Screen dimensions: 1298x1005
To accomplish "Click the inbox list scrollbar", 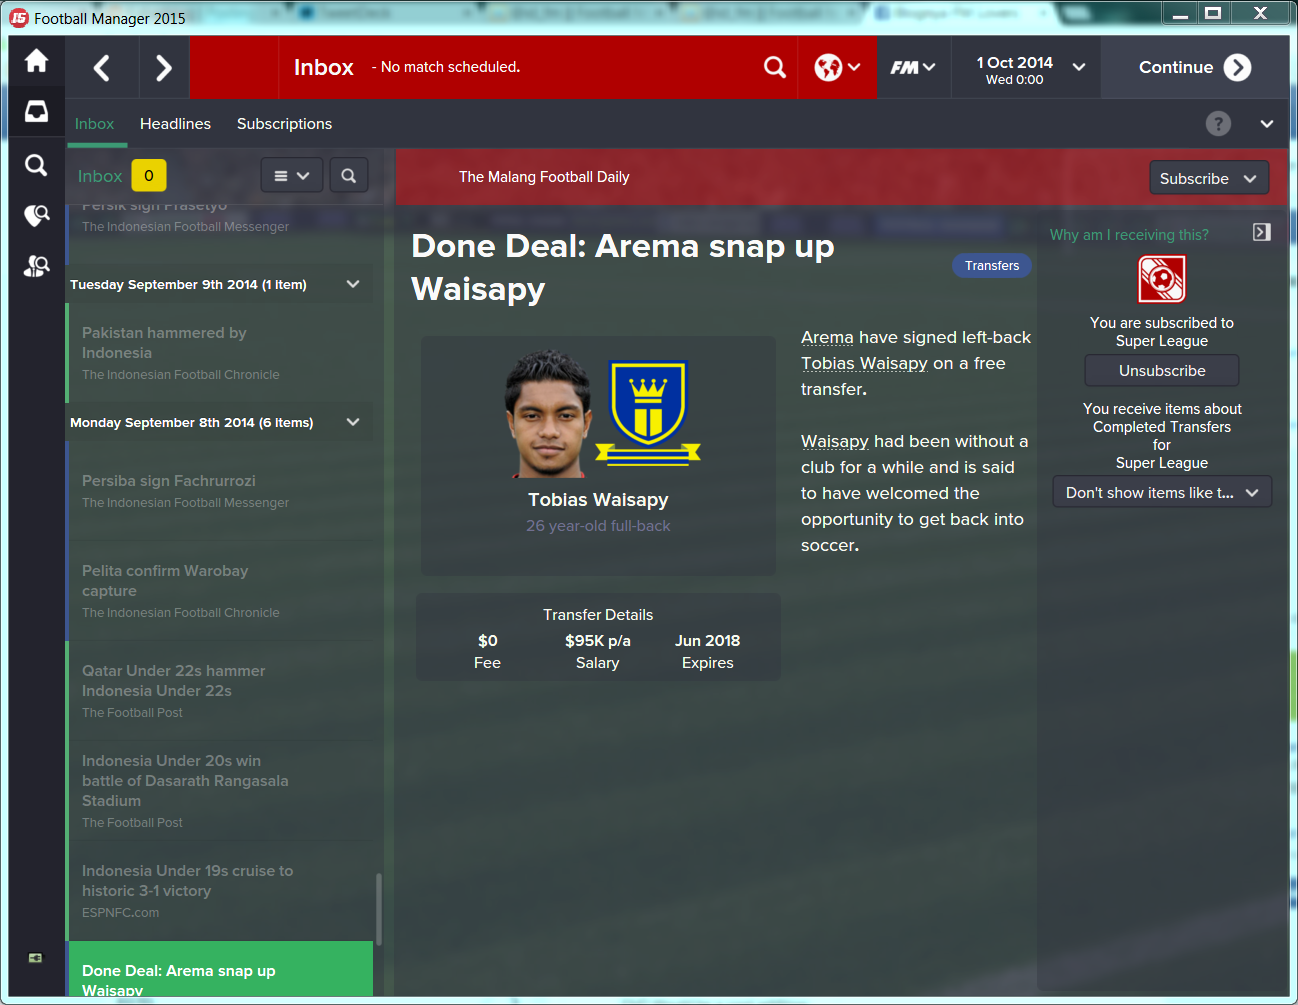I will (x=379, y=908).
